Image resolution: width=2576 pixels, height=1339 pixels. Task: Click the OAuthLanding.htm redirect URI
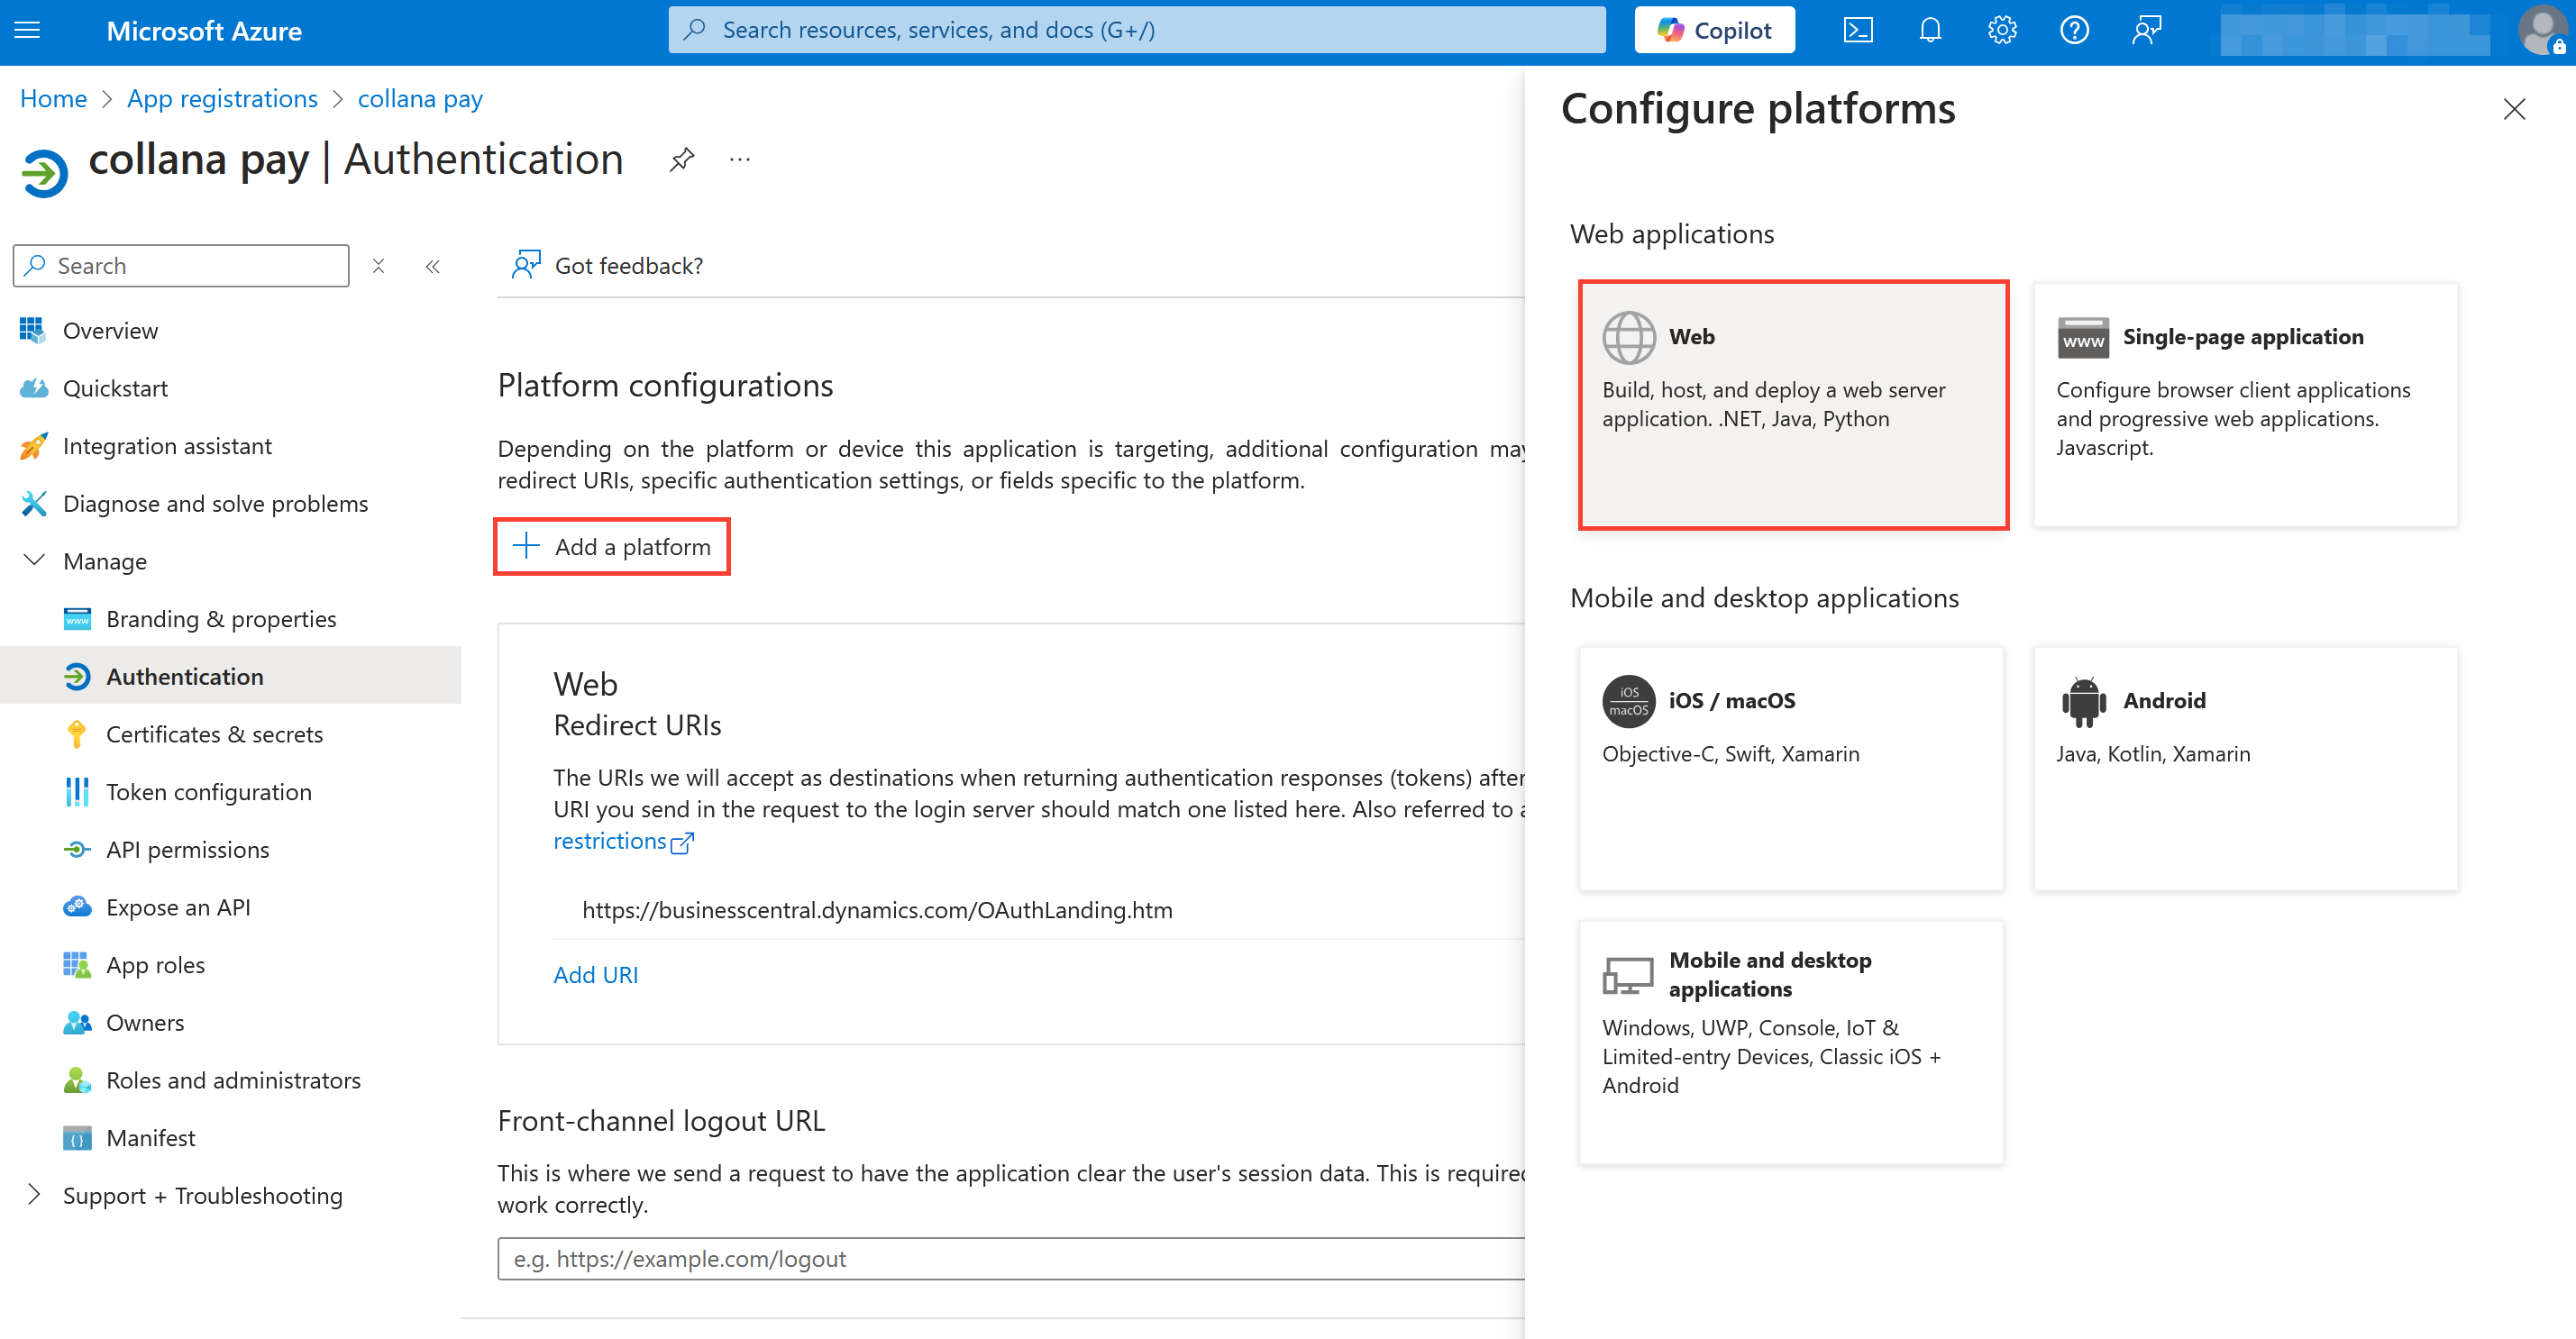(877, 909)
